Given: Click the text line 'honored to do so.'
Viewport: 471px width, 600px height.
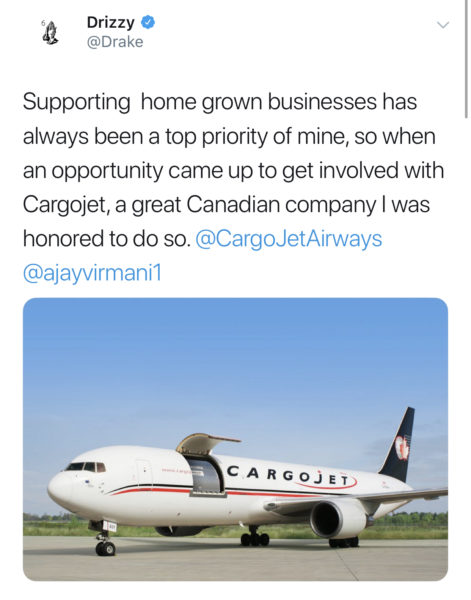Looking at the screenshot, I should (106, 239).
